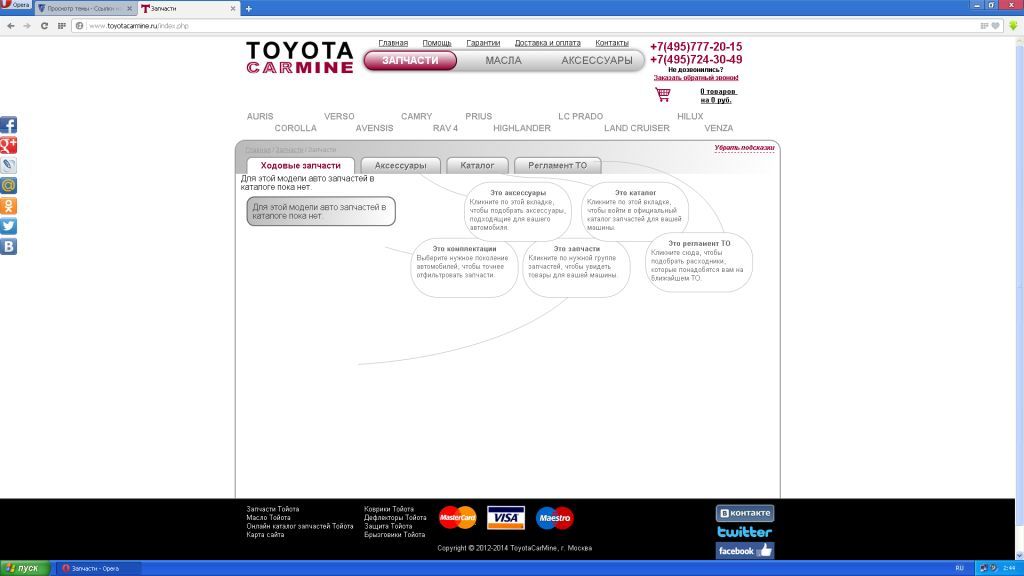Open a new browser tab

point(249,8)
